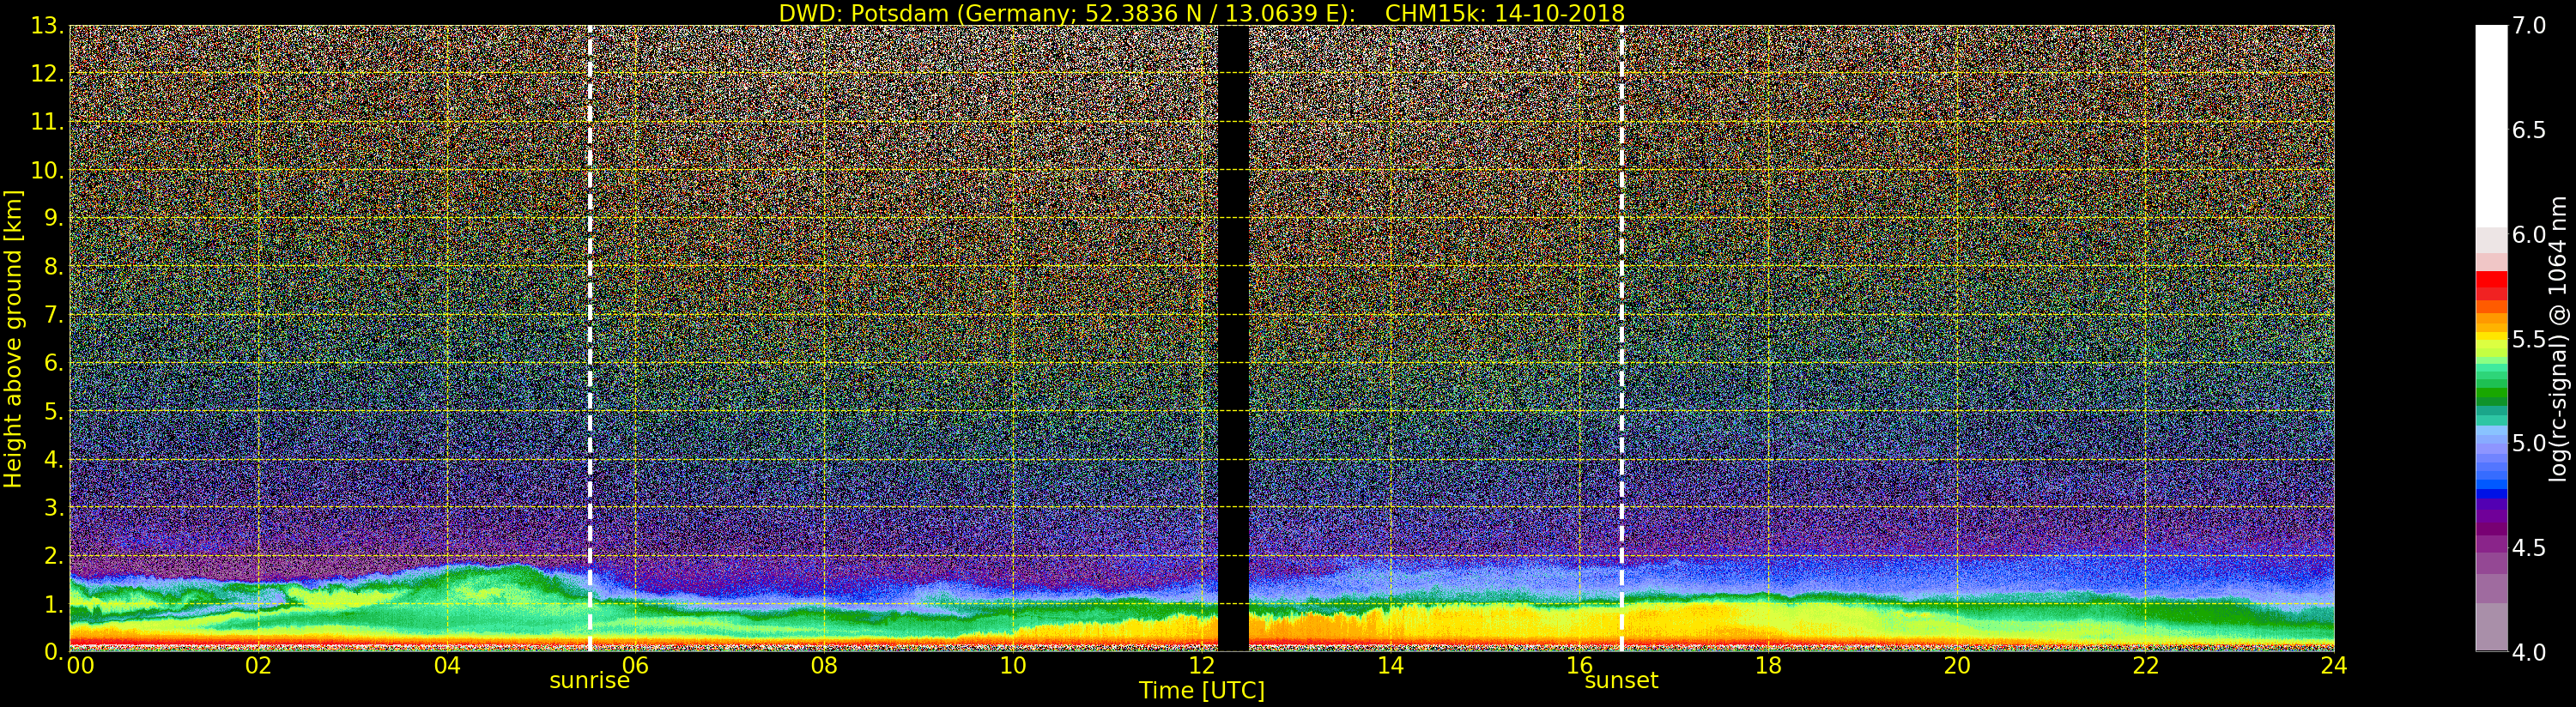Click height tick label "7."

tap(54, 315)
